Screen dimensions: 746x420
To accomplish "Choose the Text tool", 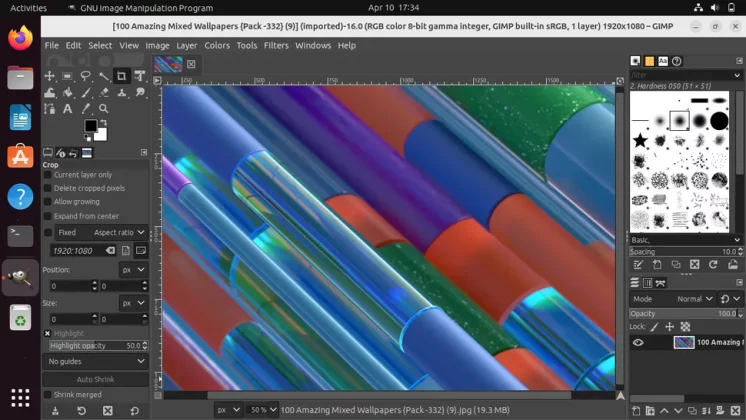I will coord(67,109).
